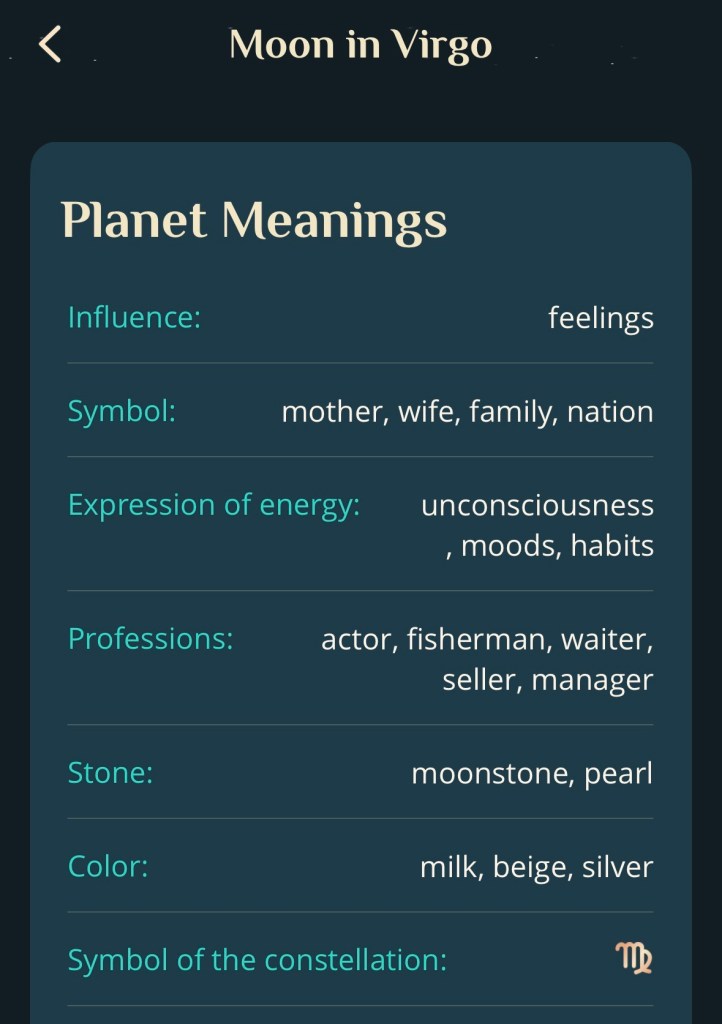The height and width of the screenshot is (1024, 722).
Task: Tap the Virgo constellation glyph
Action: [634, 960]
